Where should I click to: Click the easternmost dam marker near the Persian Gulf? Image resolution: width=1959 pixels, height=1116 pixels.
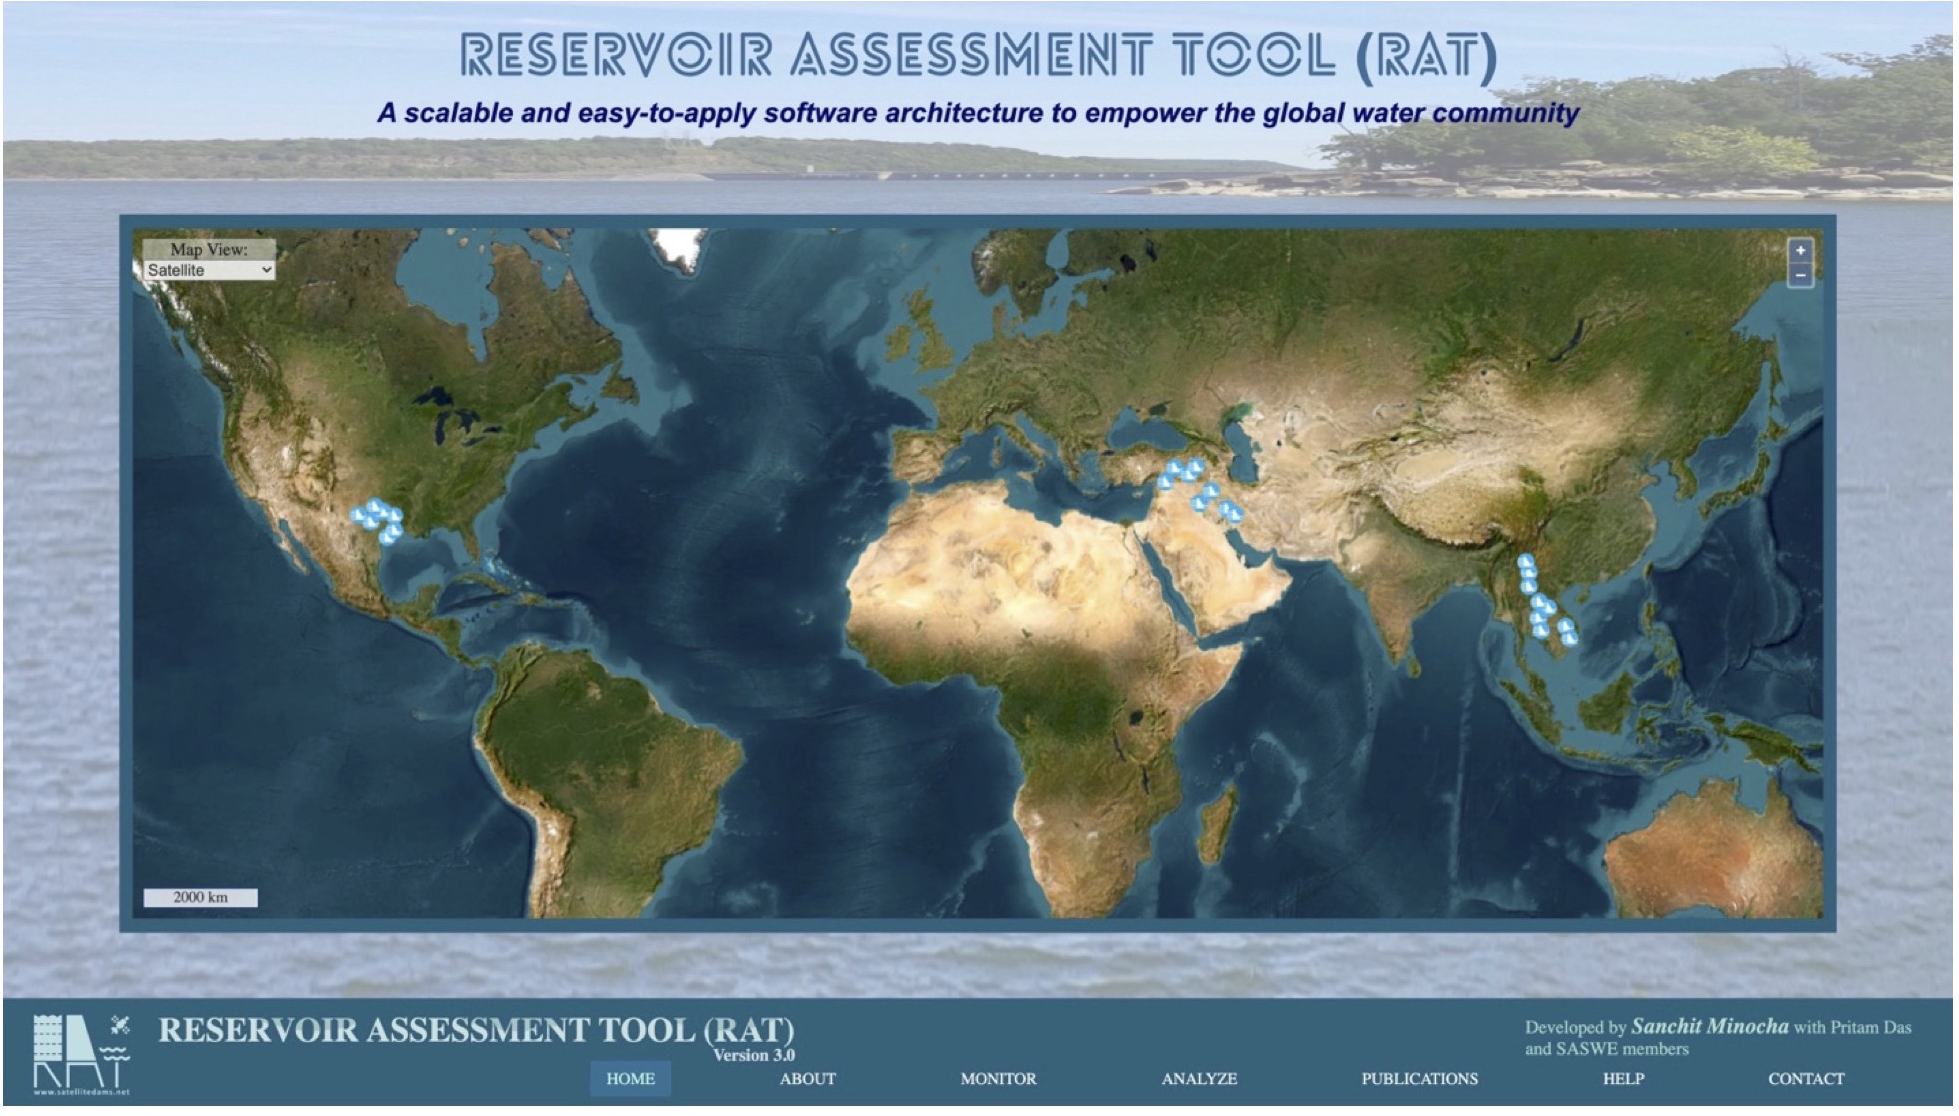click(x=1236, y=515)
